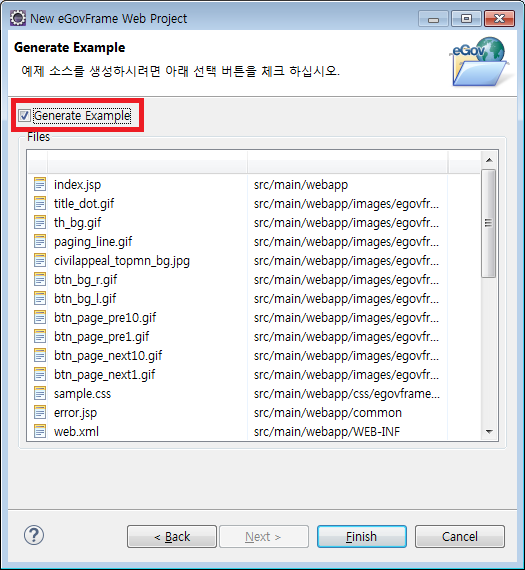
Task: Click the file list scroll up arrow
Action: (489, 160)
